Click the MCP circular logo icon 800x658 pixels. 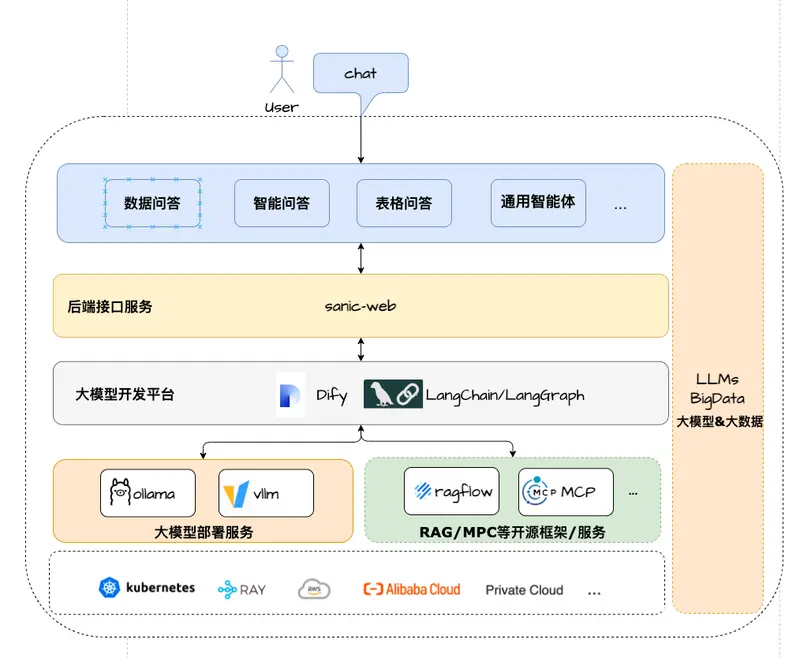pyautogui.click(x=540, y=492)
